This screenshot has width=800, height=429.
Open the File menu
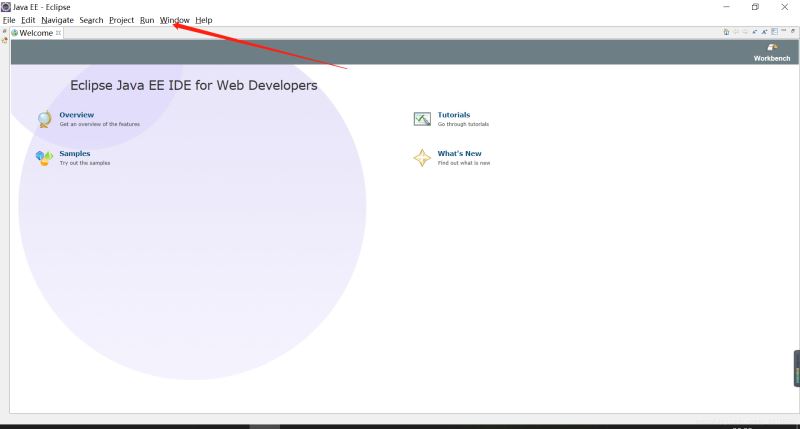tap(9, 20)
